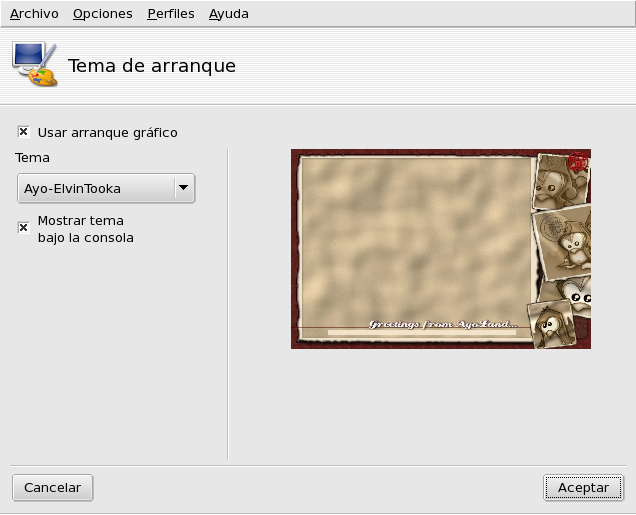Click the progress bar in theme preview

click(422, 333)
